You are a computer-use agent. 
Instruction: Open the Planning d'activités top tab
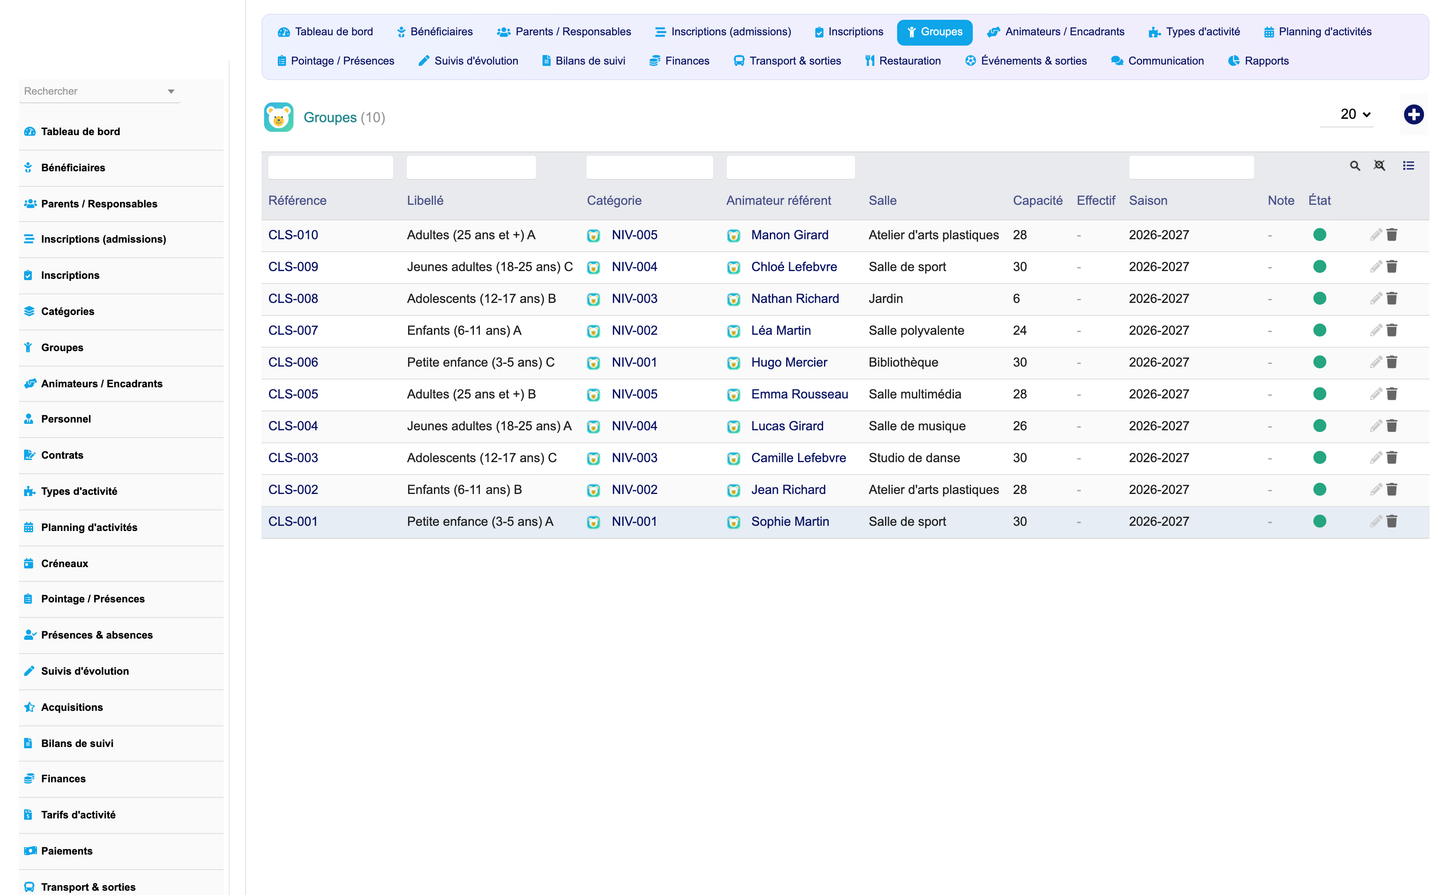(x=1318, y=32)
